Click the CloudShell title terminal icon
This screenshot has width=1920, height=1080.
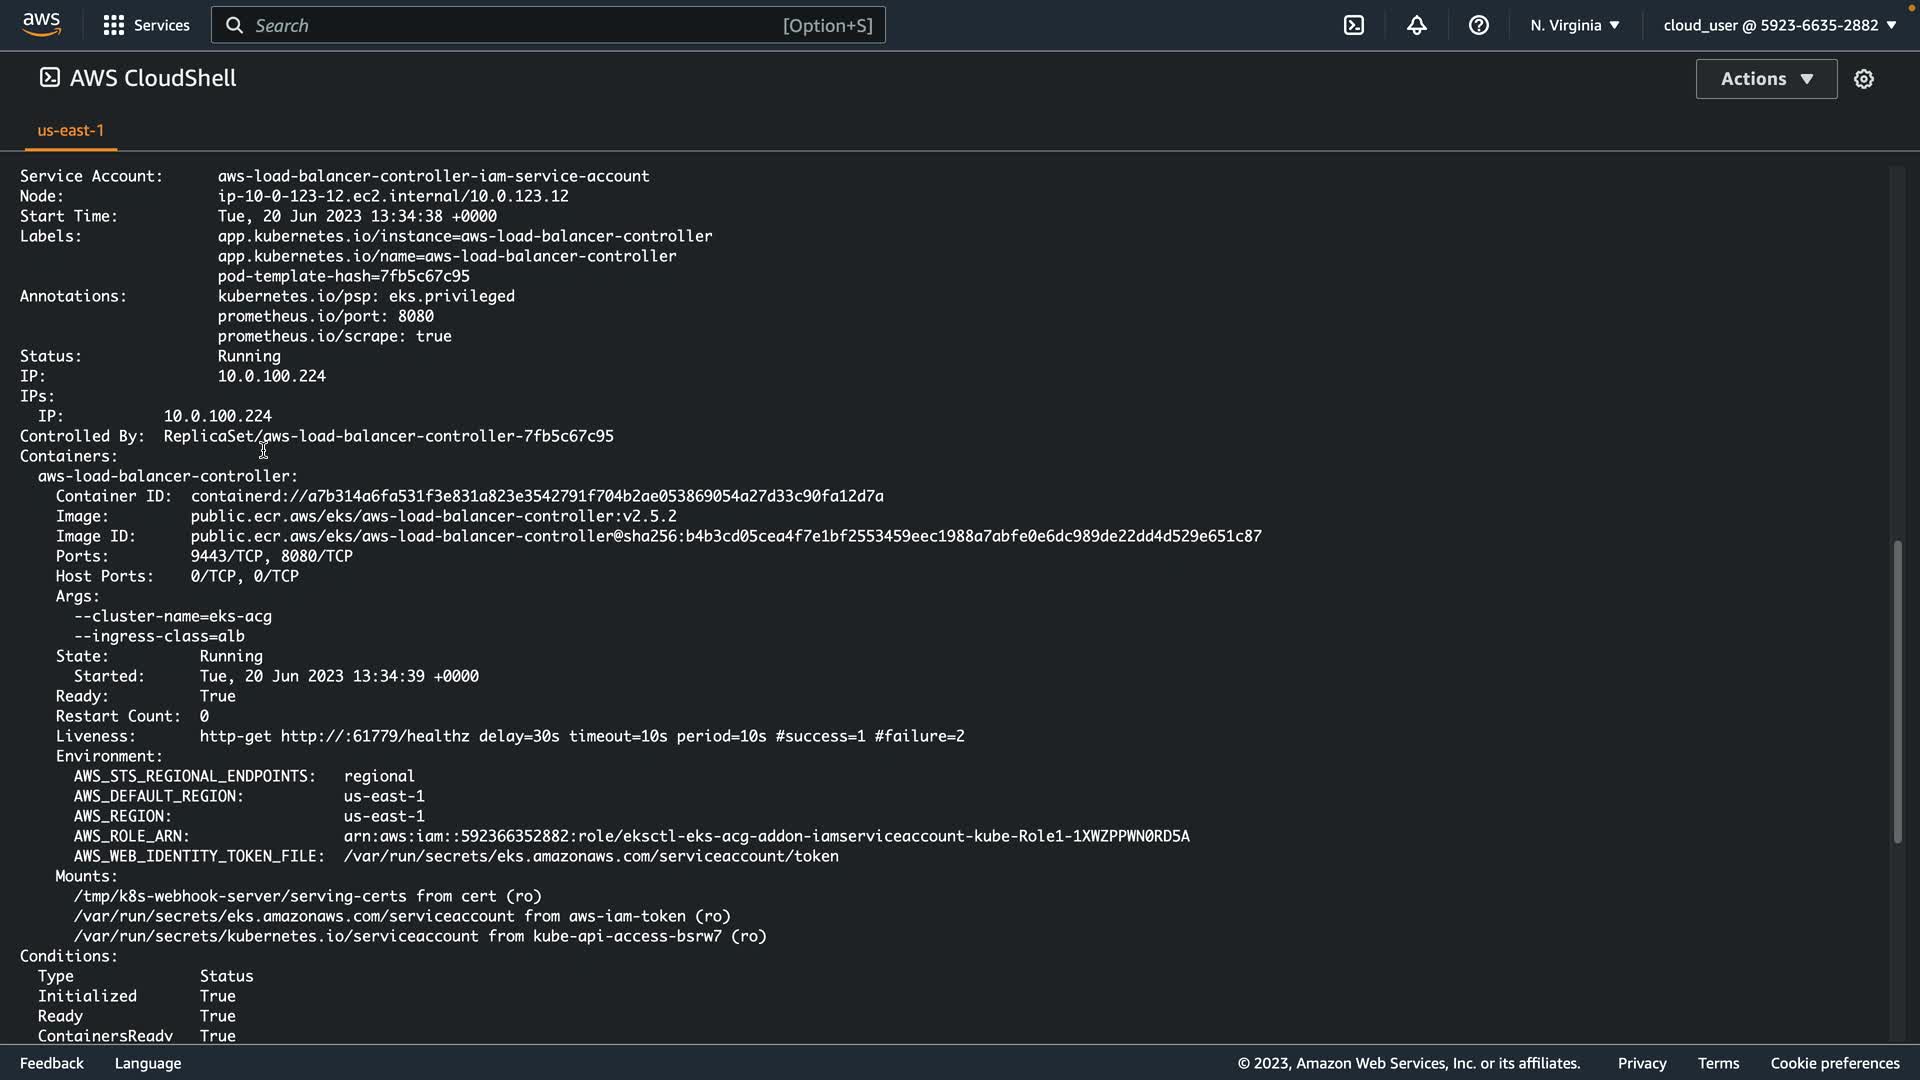pos(49,77)
